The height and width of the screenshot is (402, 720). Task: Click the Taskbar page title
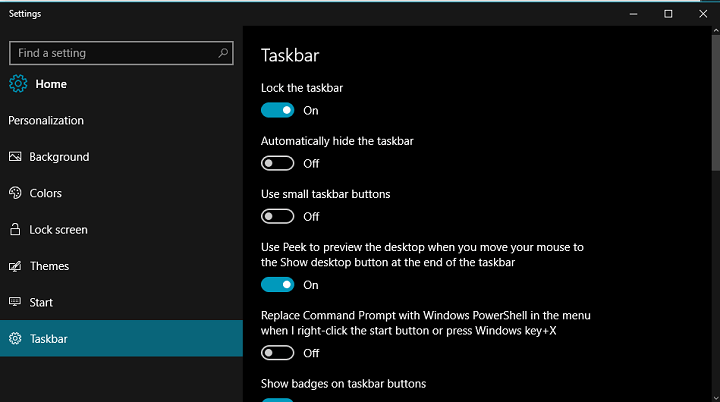(290, 55)
